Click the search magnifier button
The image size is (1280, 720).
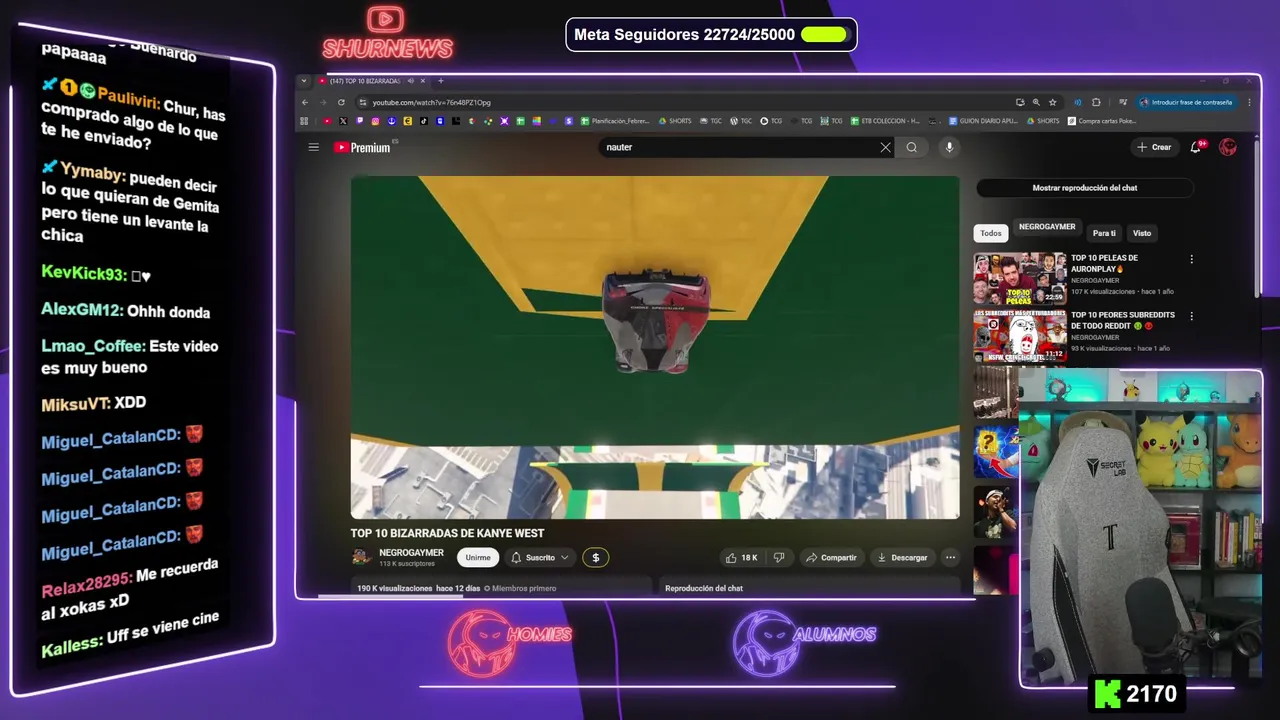click(911, 147)
